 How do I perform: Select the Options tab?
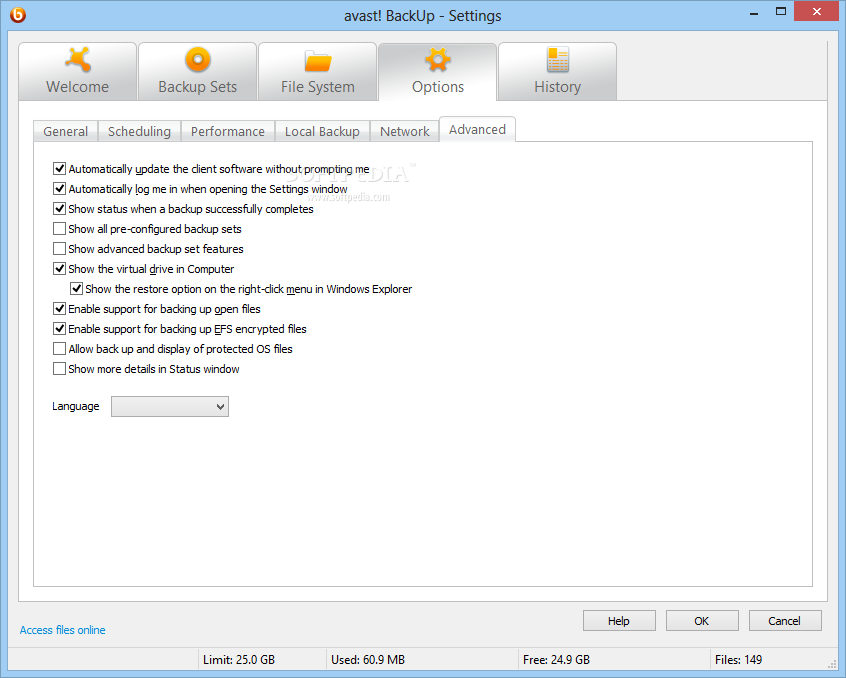click(x=438, y=71)
